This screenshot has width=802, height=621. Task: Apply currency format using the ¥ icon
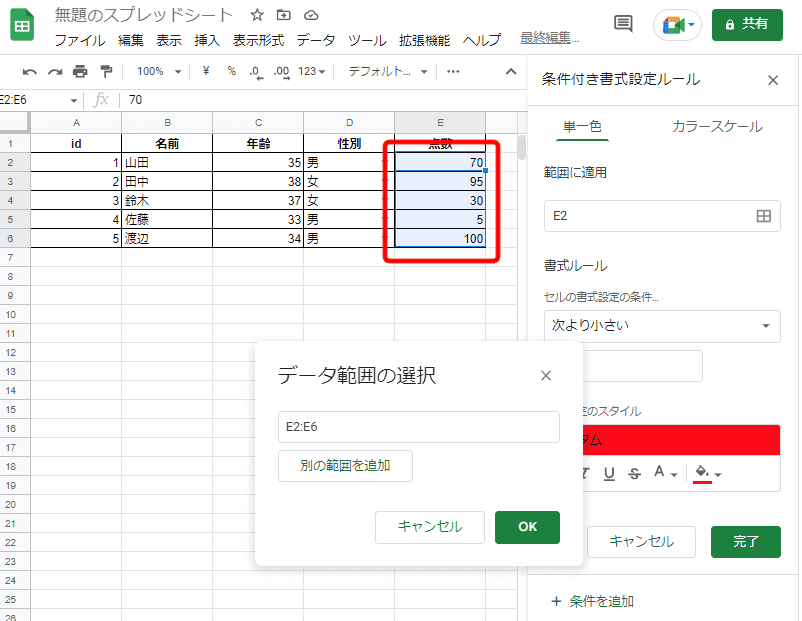click(x=206, y=71)
